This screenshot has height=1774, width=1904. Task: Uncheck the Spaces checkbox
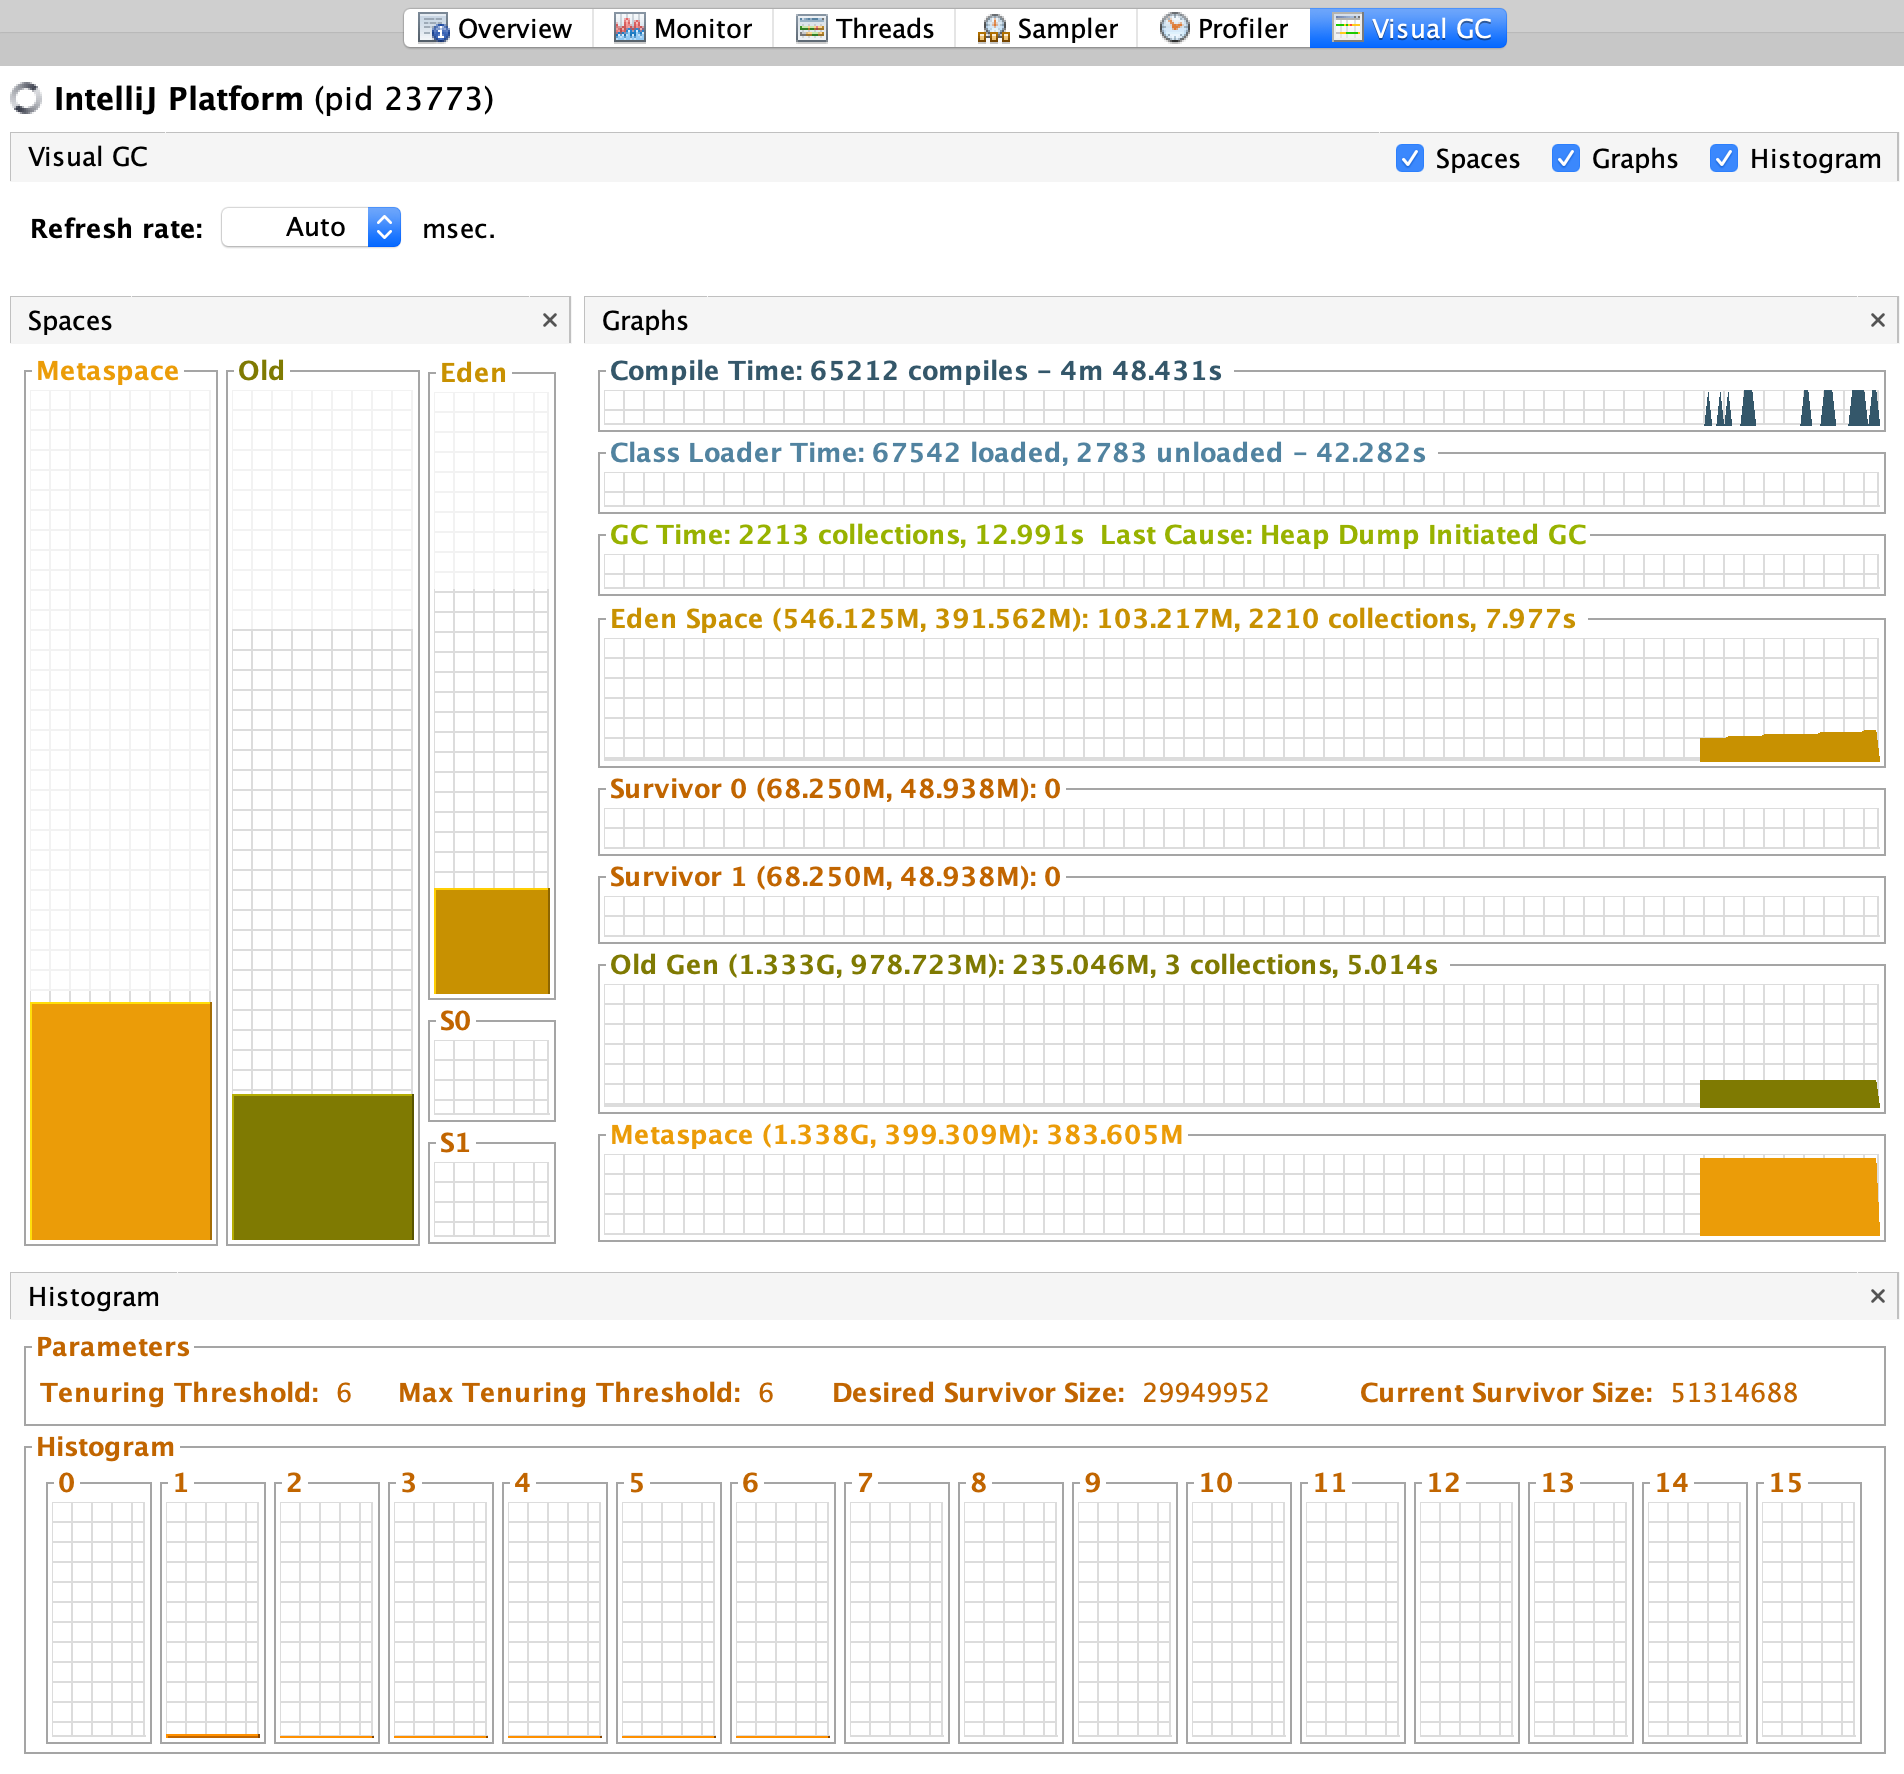coord(1409,158)
